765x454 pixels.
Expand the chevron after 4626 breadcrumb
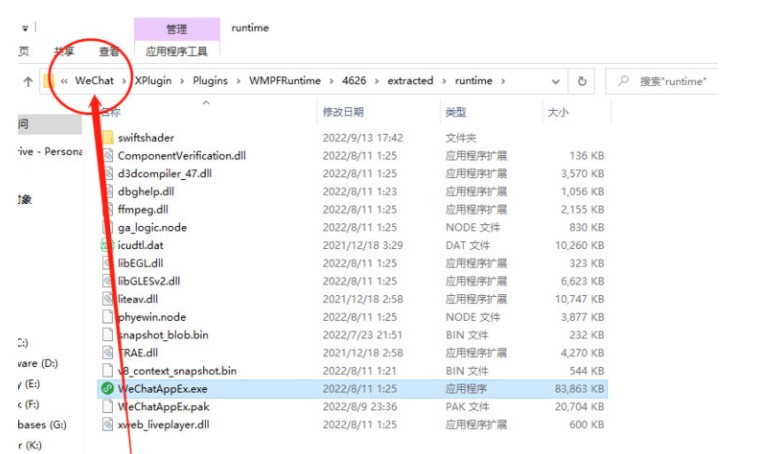point(377,81)
